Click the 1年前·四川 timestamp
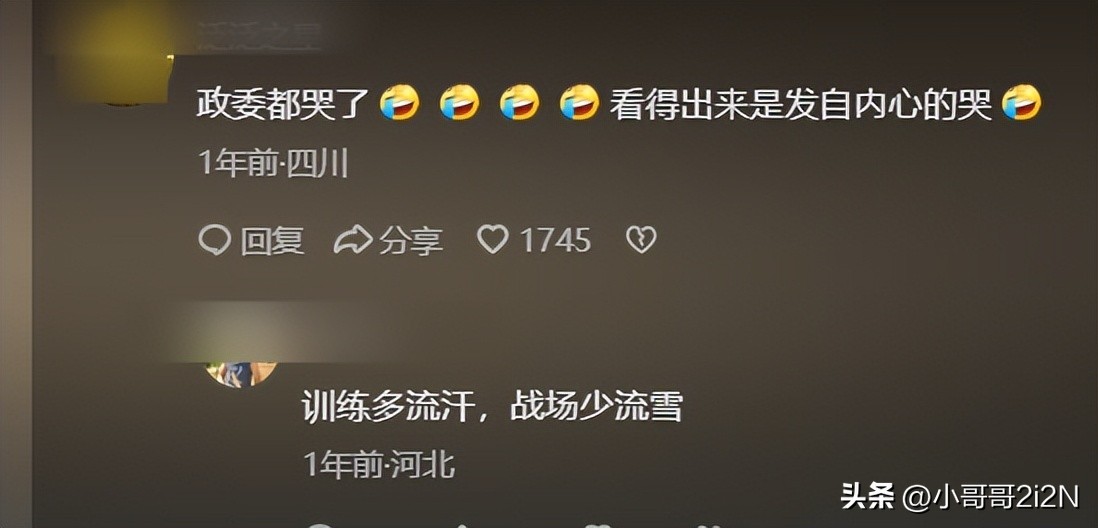The image size is (1098, 528). pyautogui.click(x=274, y=165)
